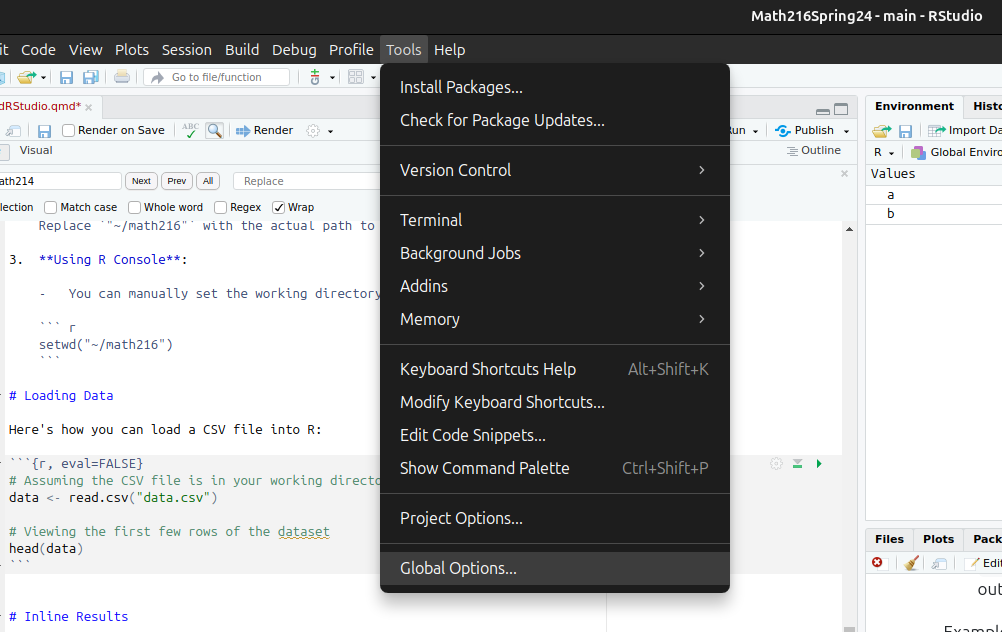
Task: Click the print document icon
Action: point(121,77)
